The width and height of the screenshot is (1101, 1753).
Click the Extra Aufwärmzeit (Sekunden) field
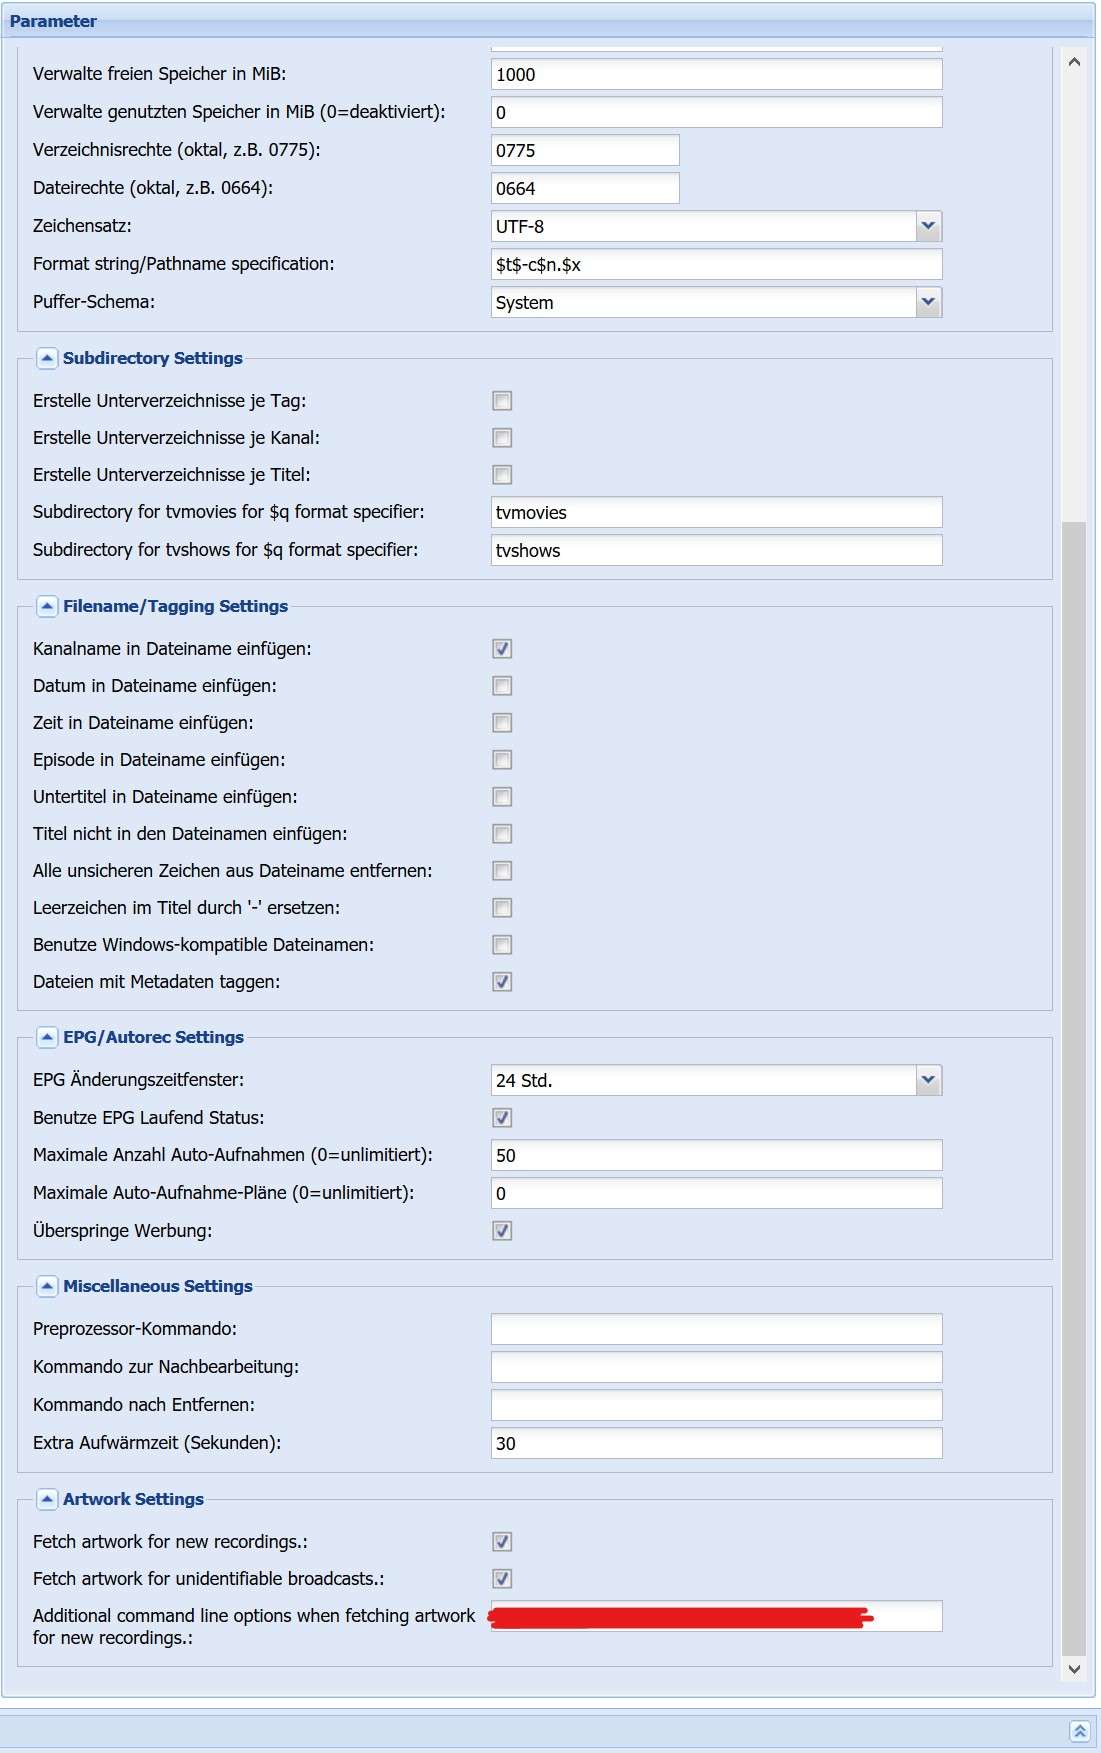pyautogui.click(x=716, y=1443)
